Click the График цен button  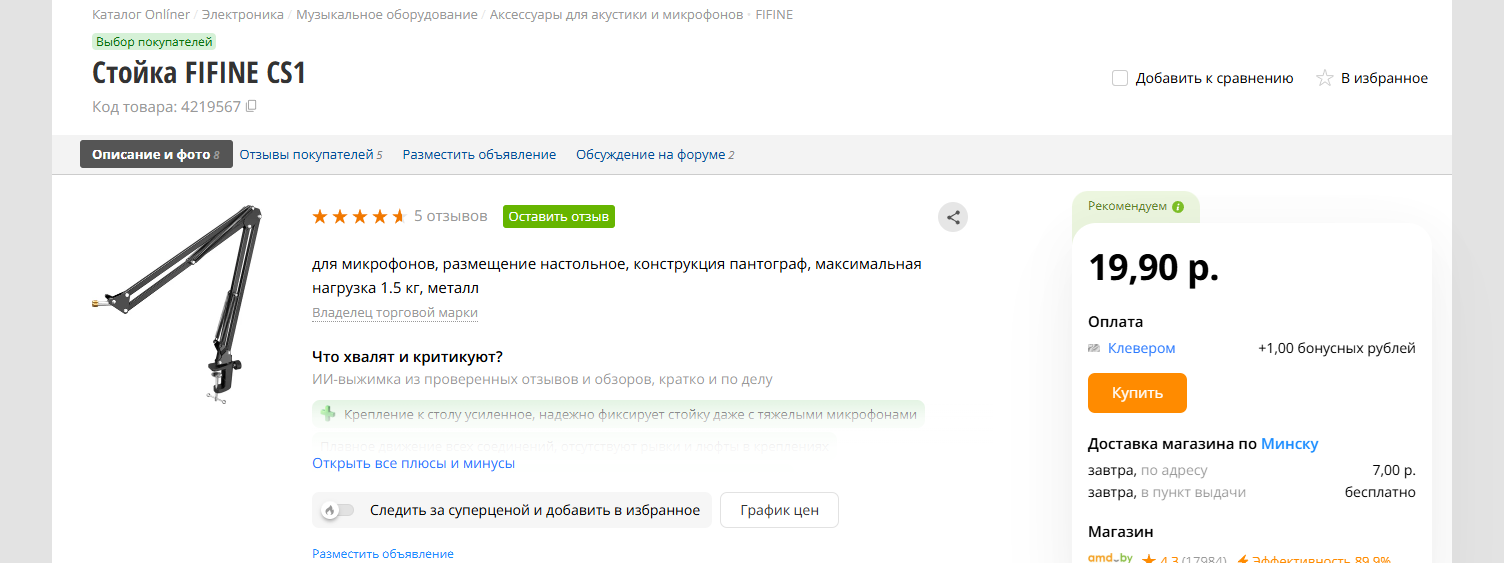tap(779, 510)
